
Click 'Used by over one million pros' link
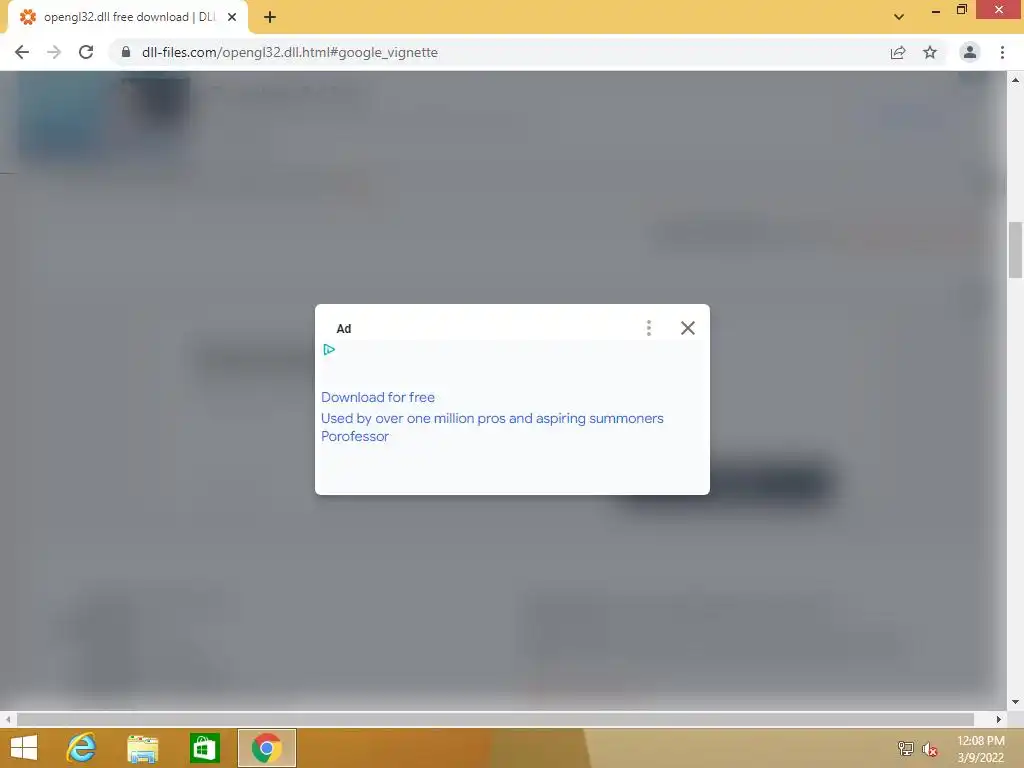click(x=492, y=418)
